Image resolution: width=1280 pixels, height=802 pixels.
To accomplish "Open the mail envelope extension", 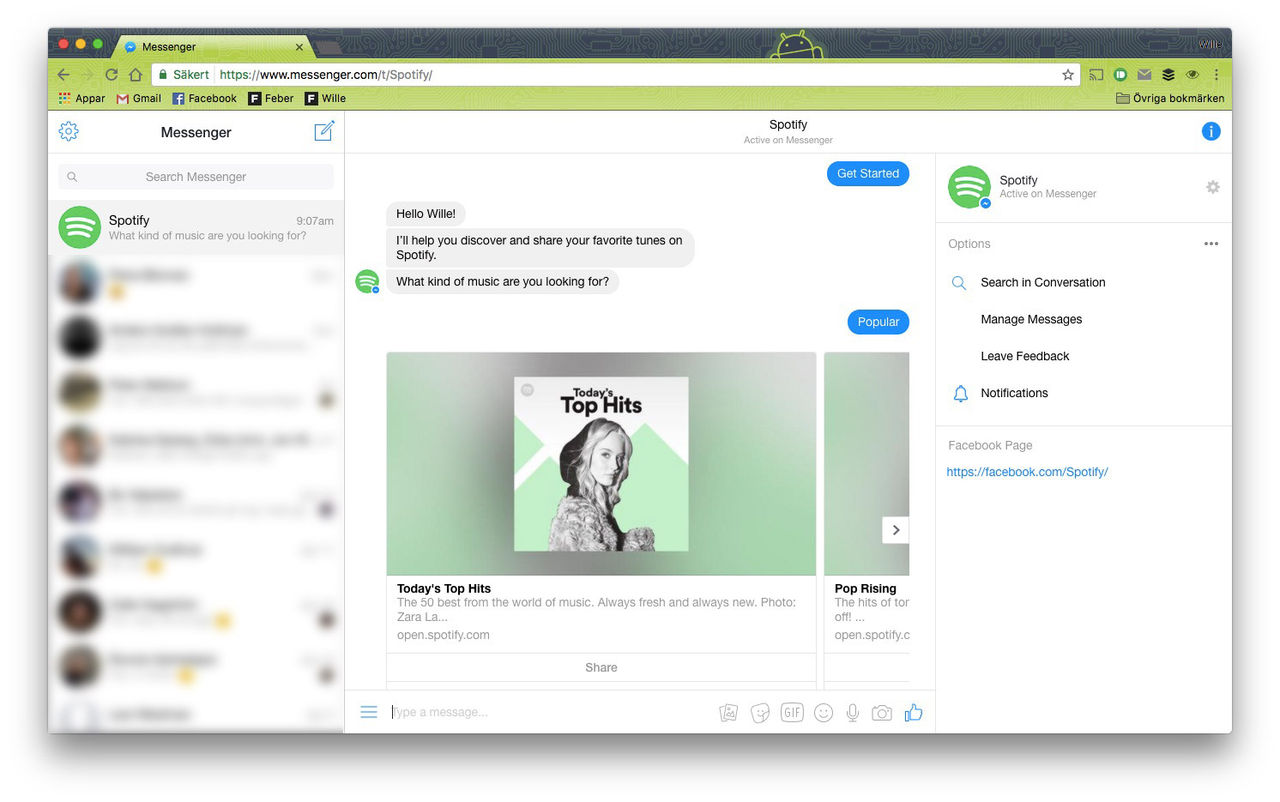I will (1144, 75).
